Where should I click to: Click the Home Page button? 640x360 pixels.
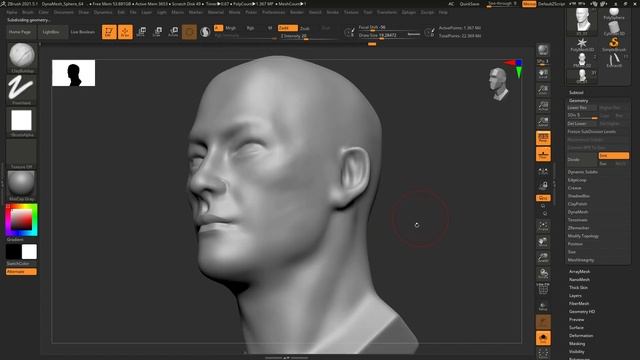tap(20, 32)
